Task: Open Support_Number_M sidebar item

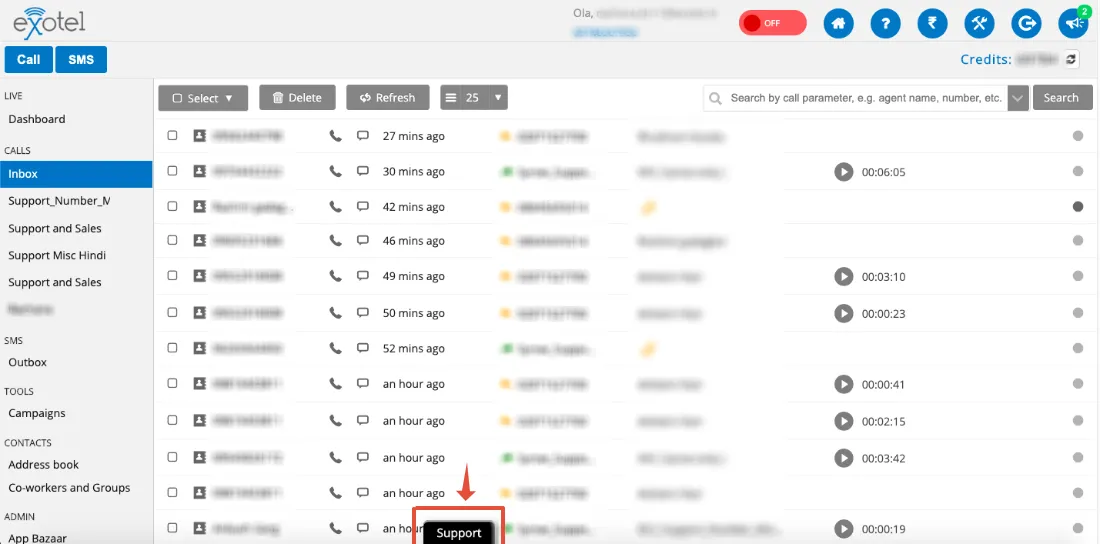Action: point(59,201)
